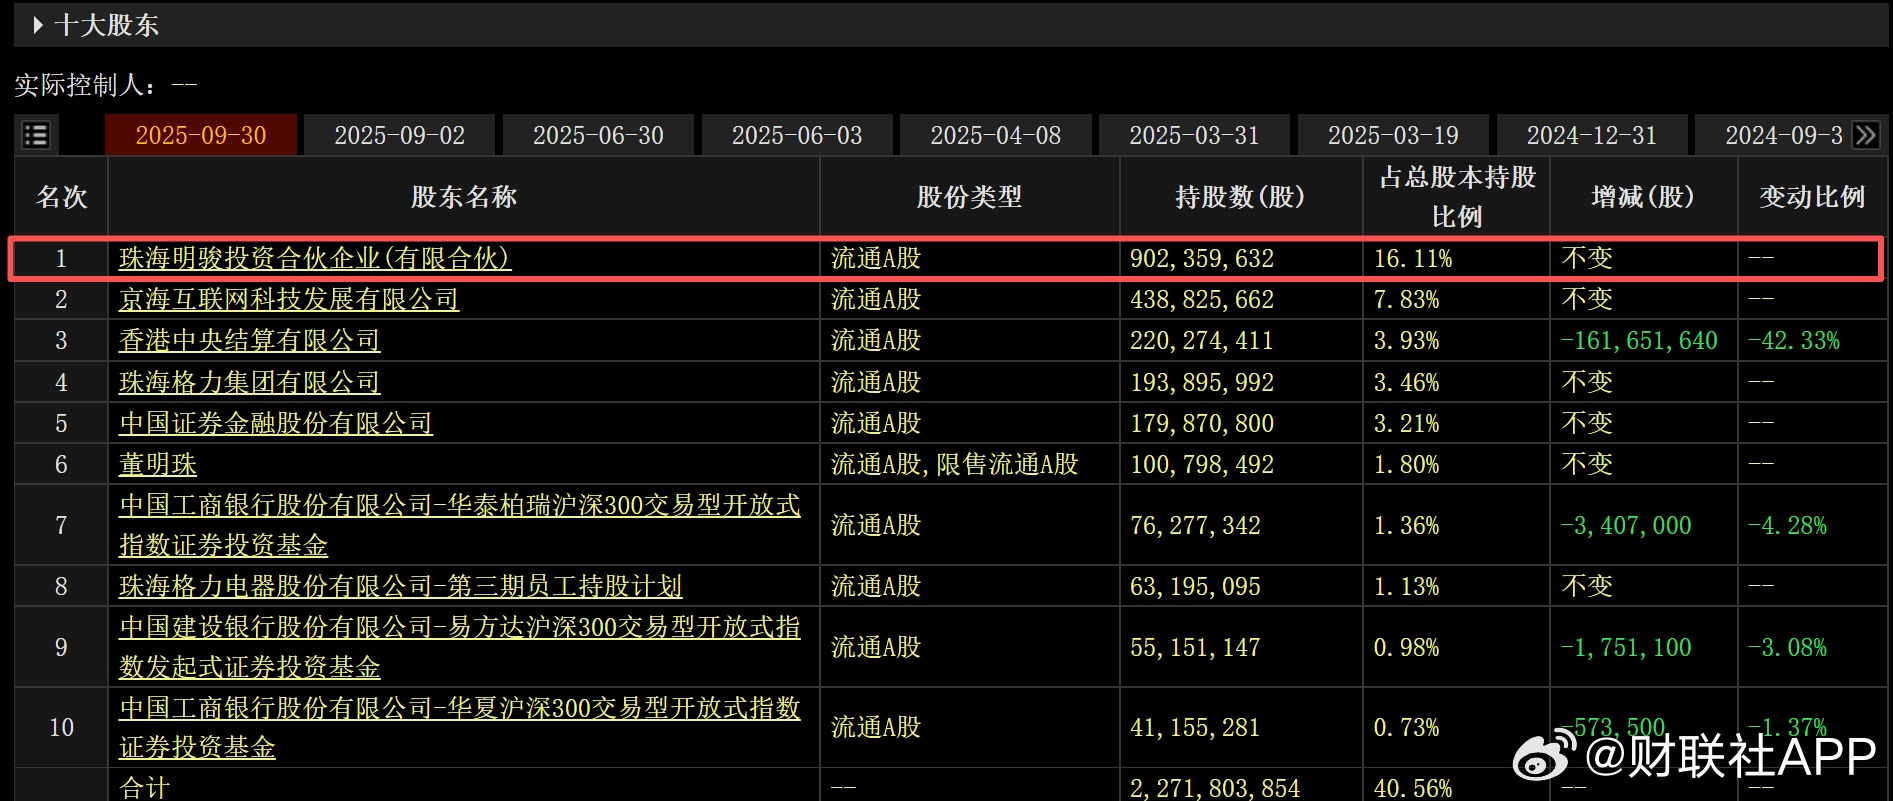Viewport: 1893px width, 801px height.
Task: Open shareholder link 珠海明骏投资合伙企业
Action: coord(315,259)
